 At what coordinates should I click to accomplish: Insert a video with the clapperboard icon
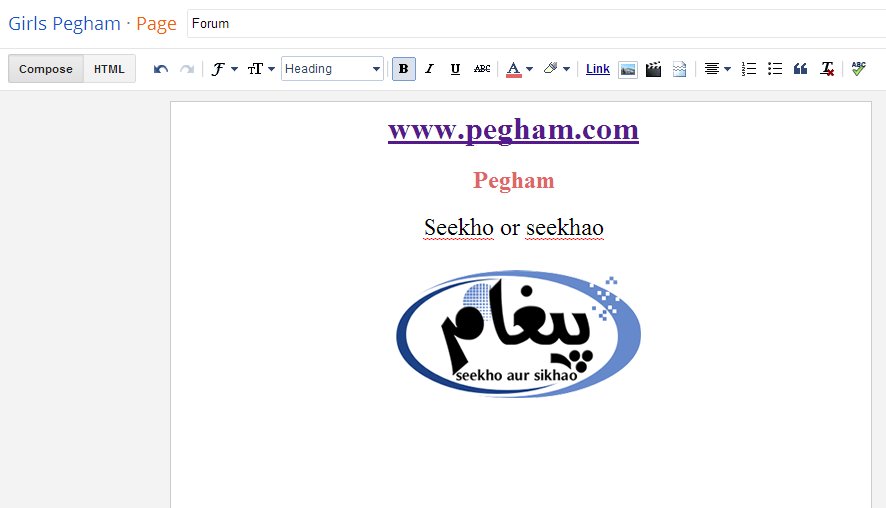[653, 70]
